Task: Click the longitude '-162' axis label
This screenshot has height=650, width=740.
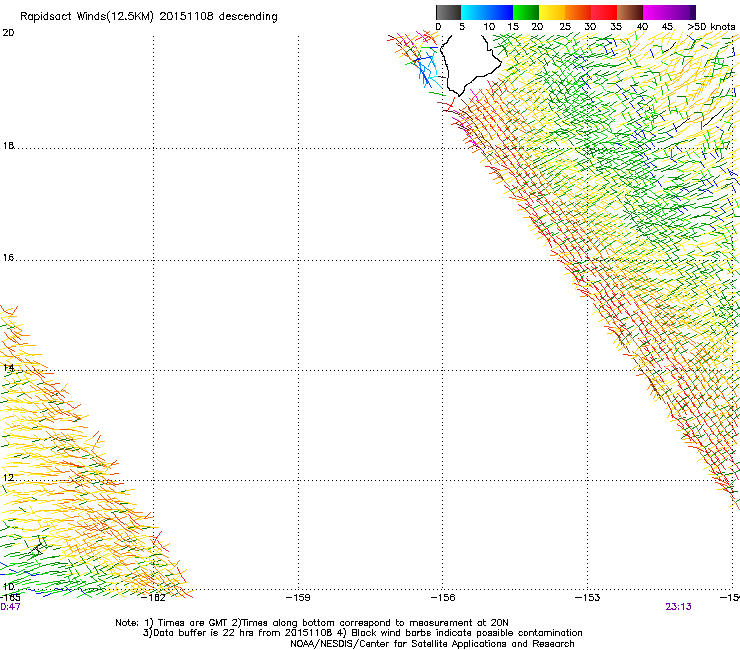Action: coord(154,598)
